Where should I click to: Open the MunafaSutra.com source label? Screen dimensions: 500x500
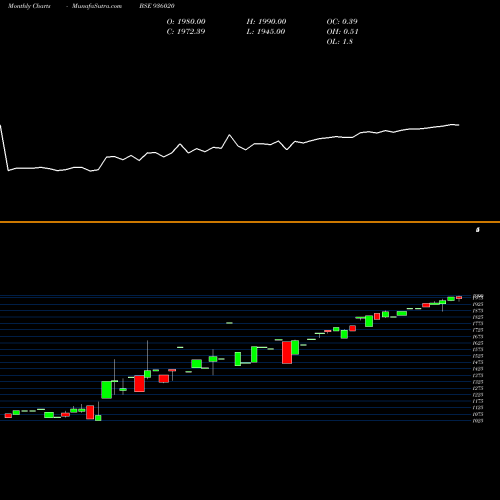97,6
